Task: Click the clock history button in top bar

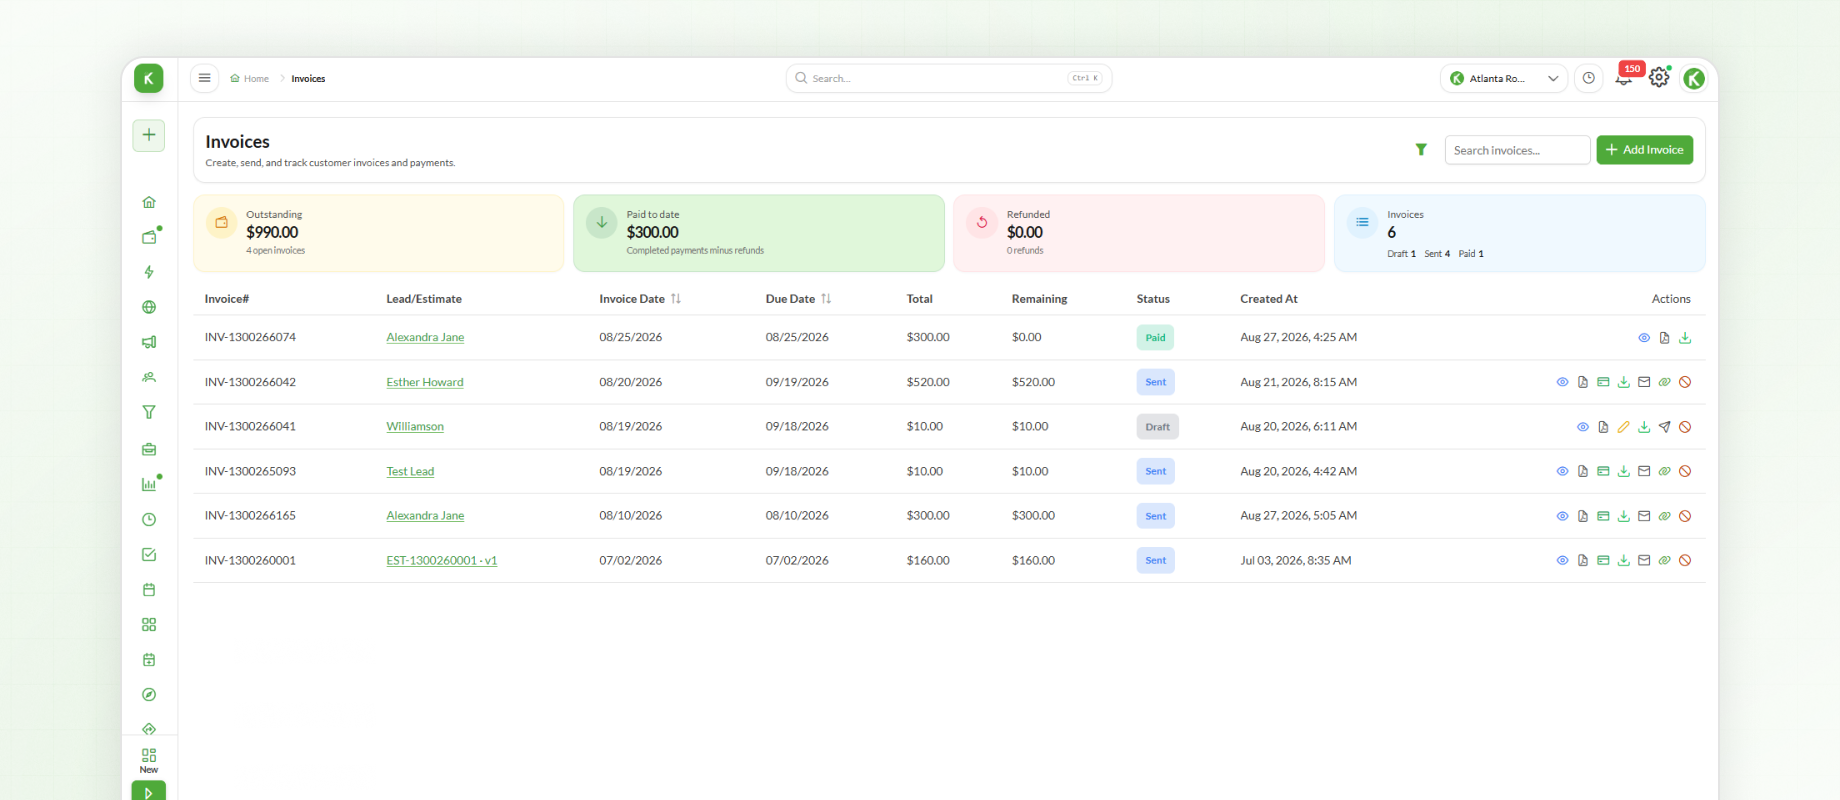Action: coord(1589,78)
